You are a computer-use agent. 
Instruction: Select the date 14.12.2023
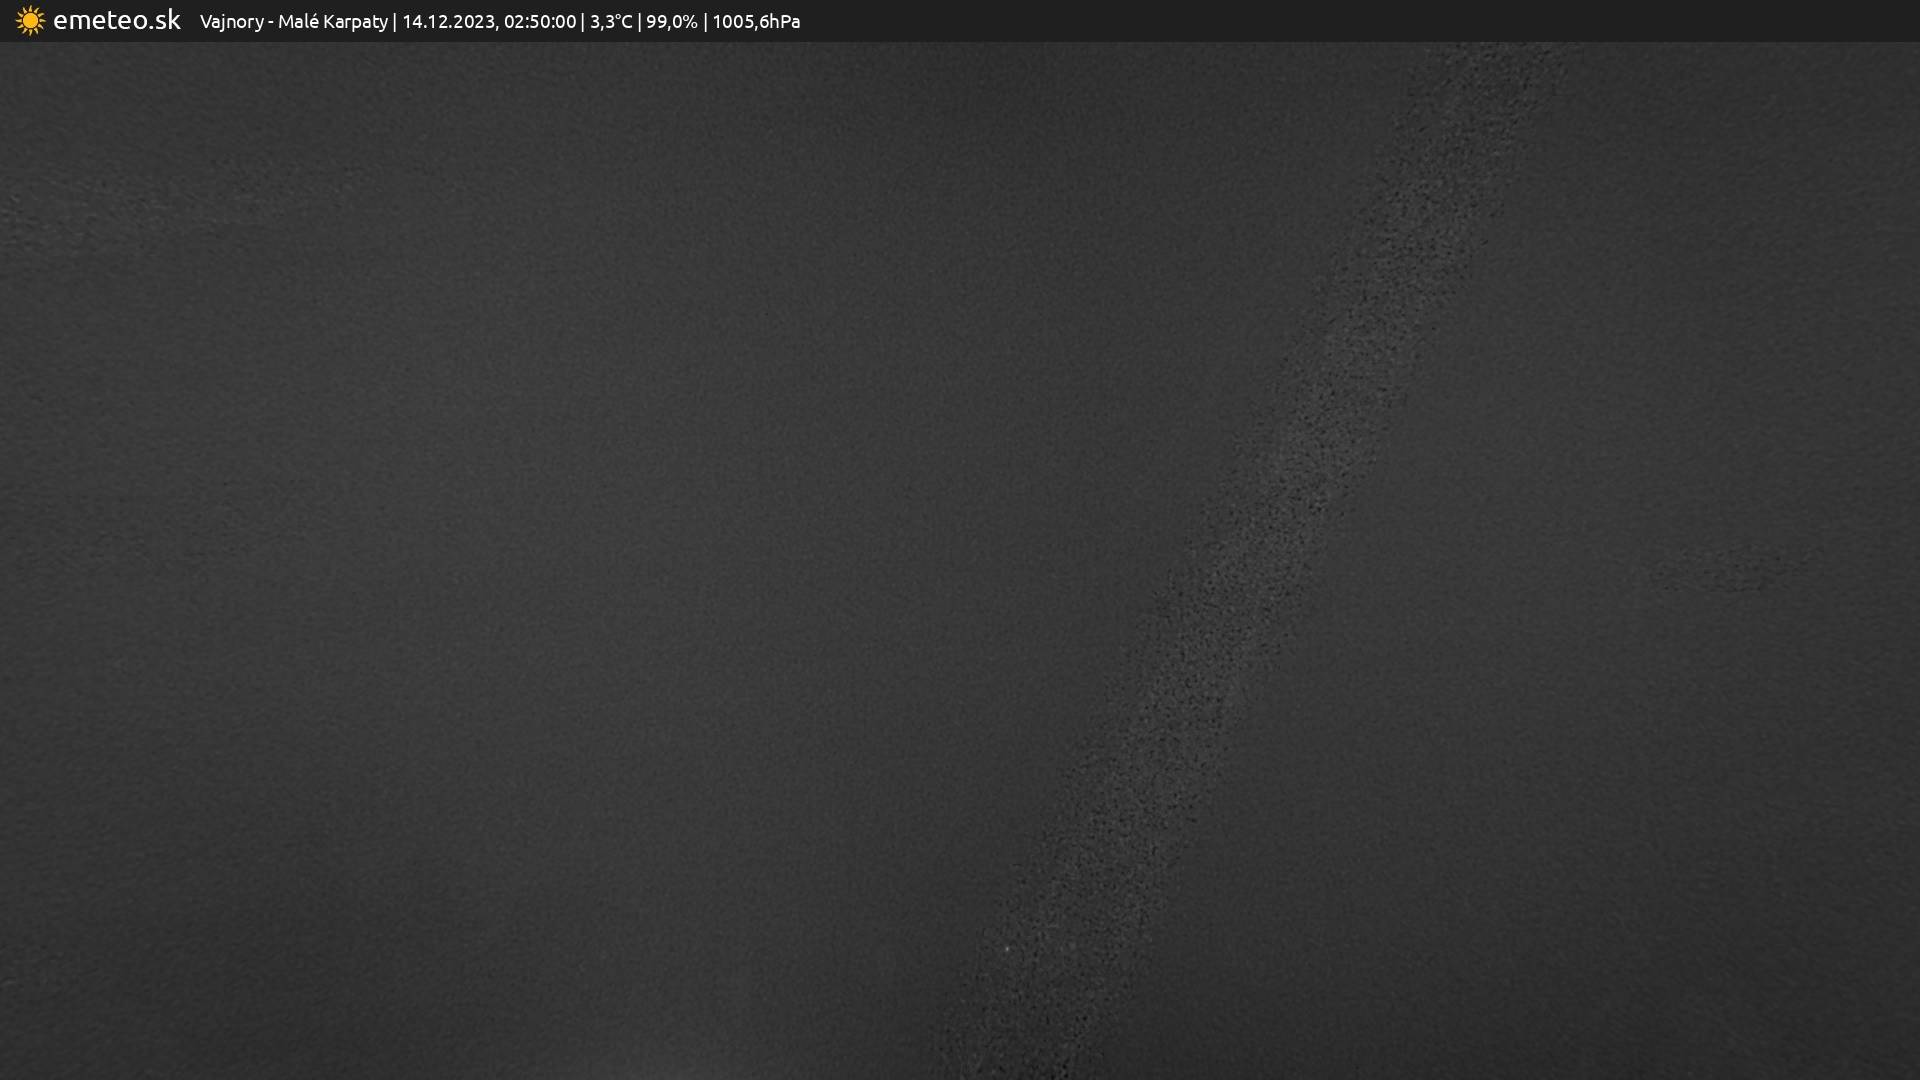[448, 22]
